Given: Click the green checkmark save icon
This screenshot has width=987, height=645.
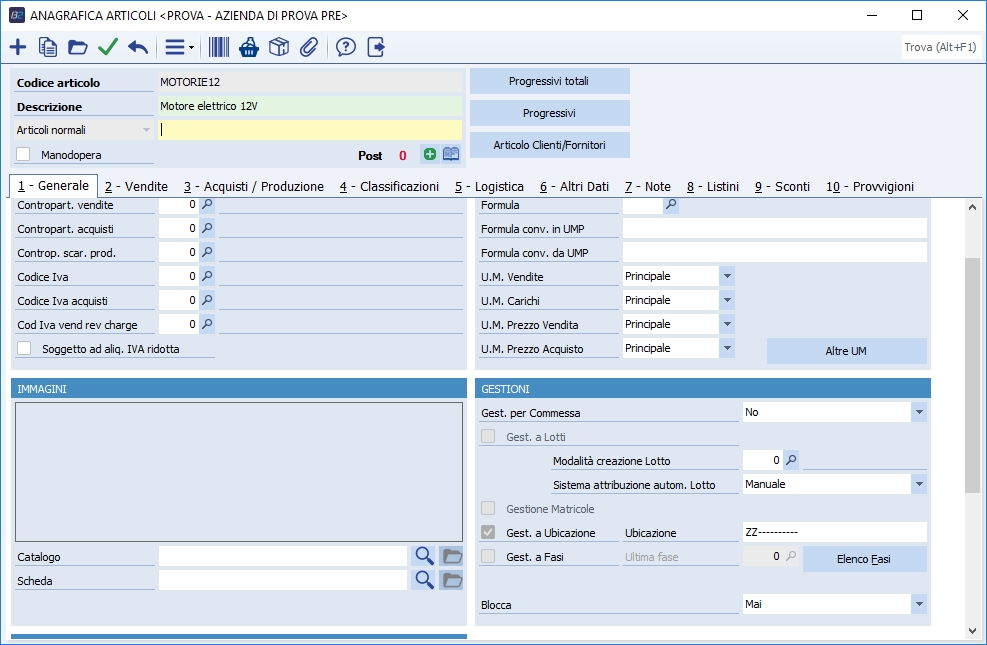Looking at the screenshot, I should [x=108, y=47].
